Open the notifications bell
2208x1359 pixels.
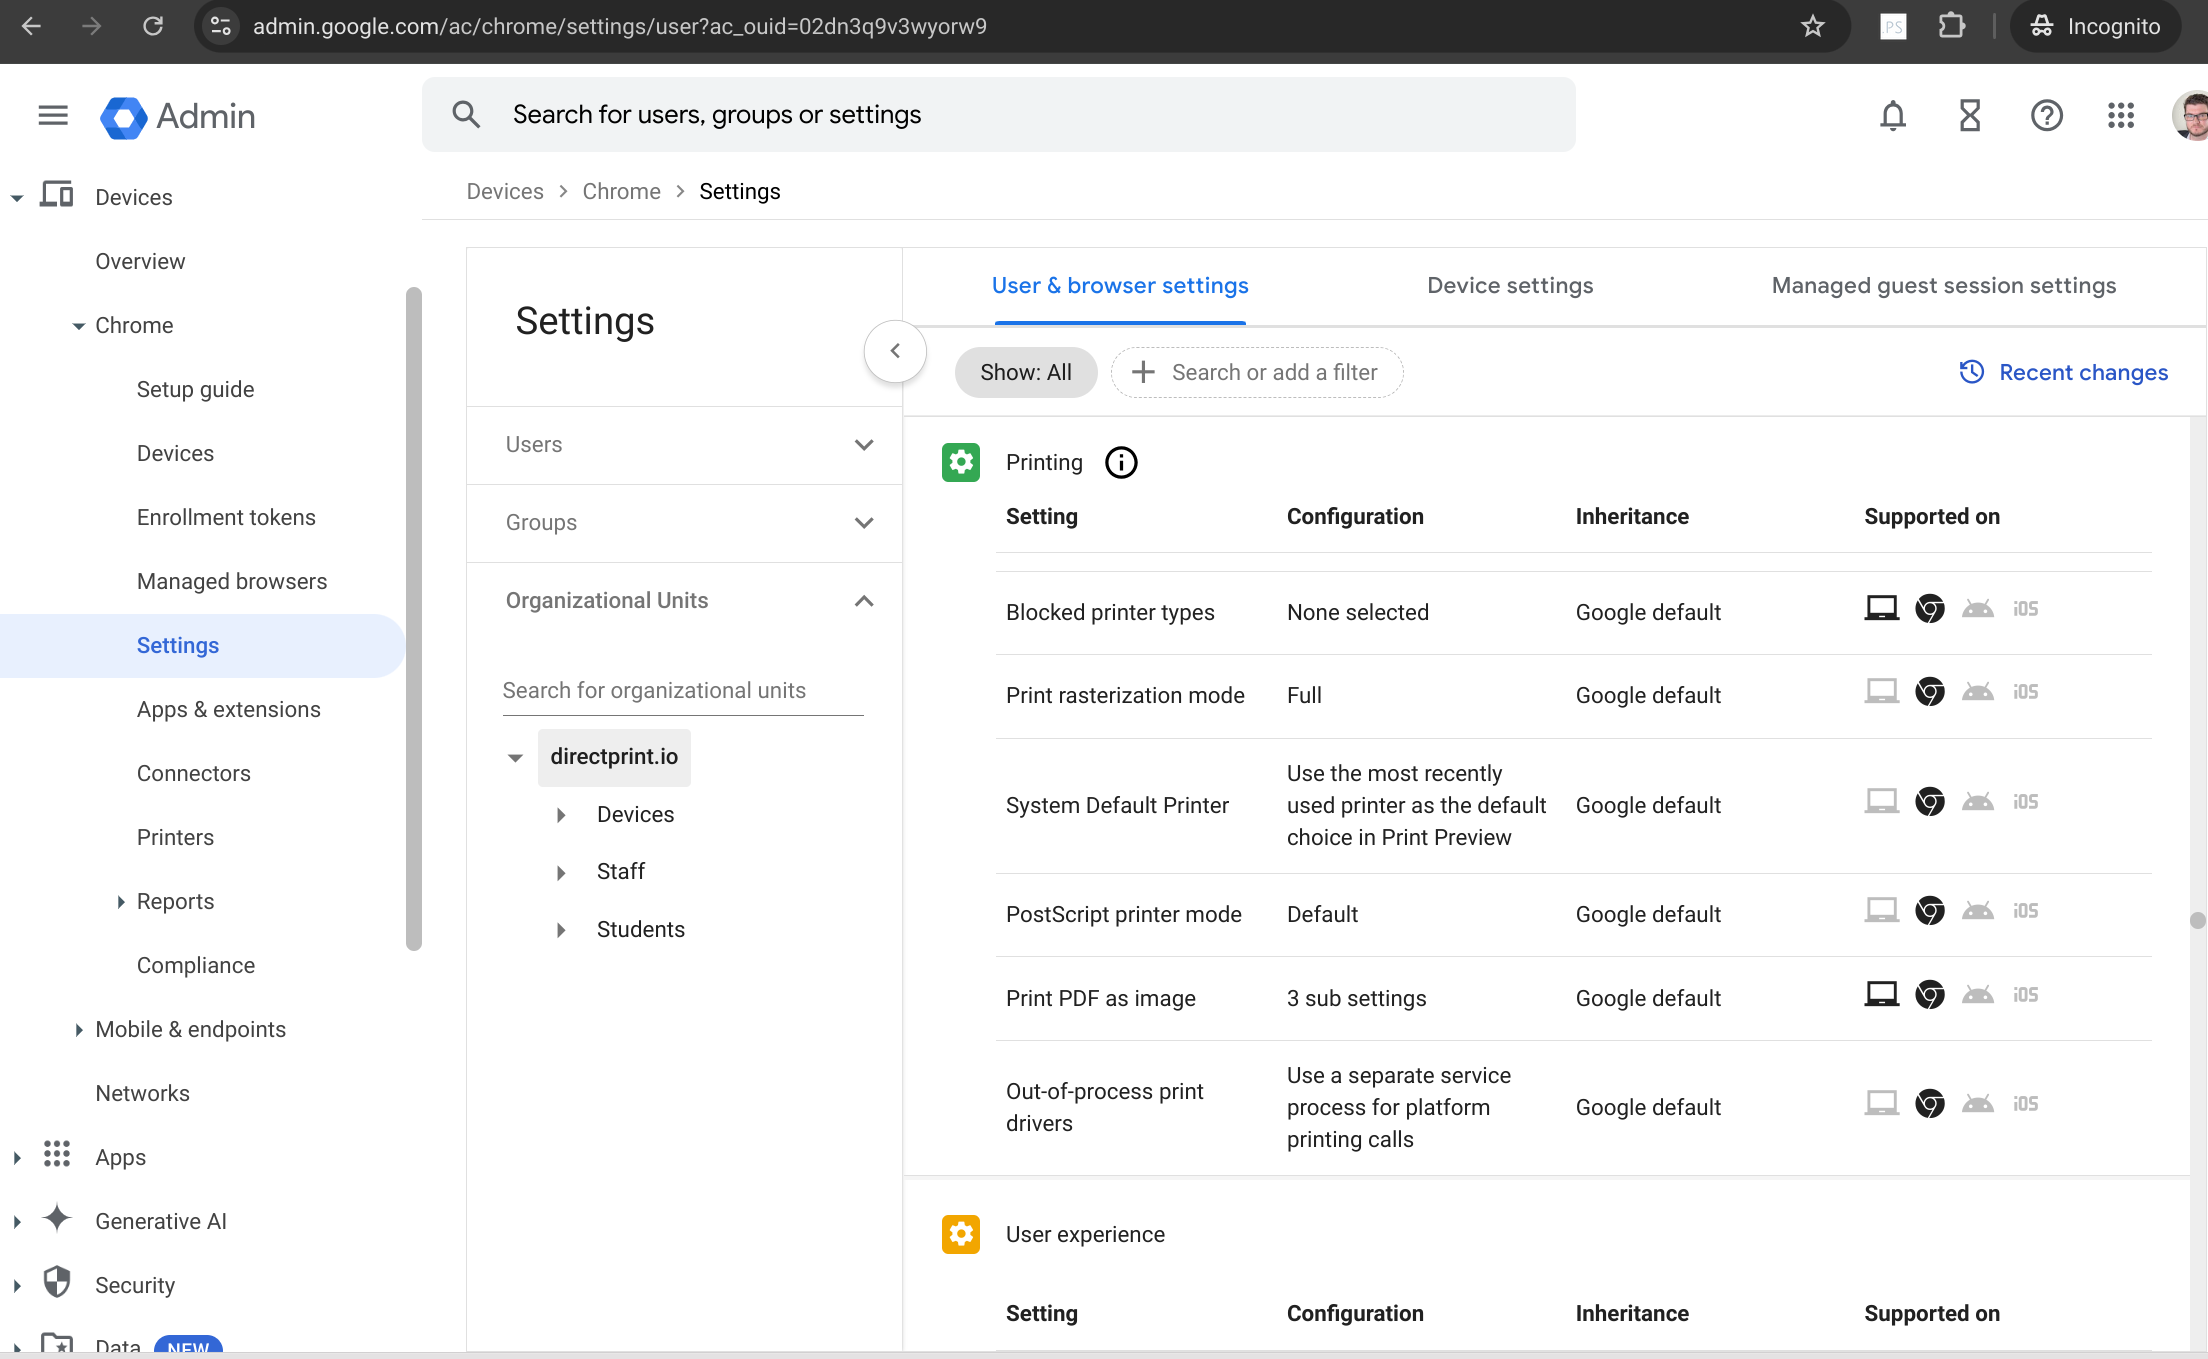tap(1893, 116)
